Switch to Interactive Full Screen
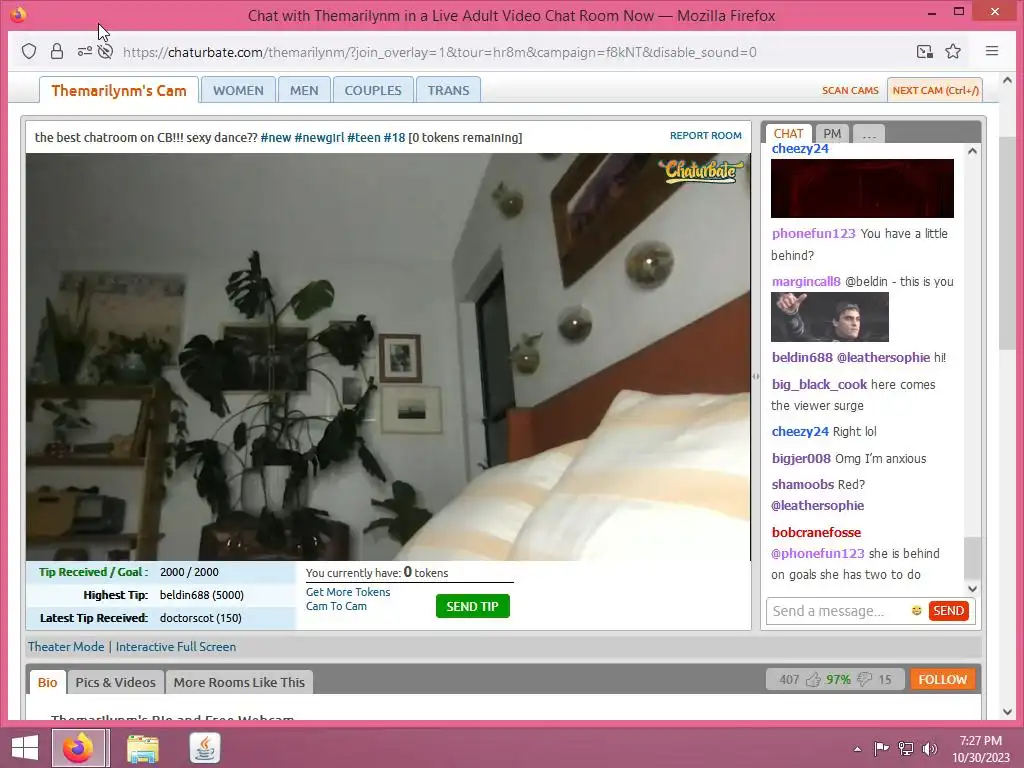The height and width of the screenshot is (768, 1024). [x=176, y=647]
